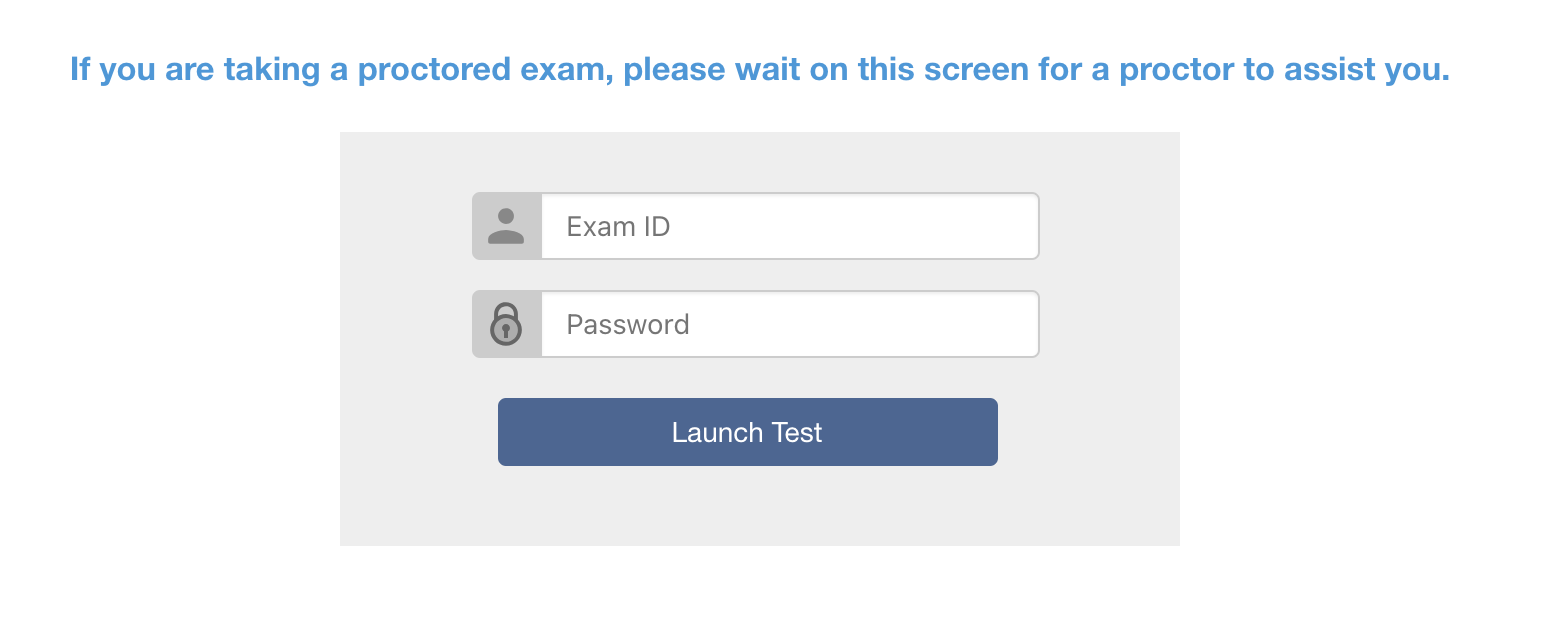Click blank white area below login panel
Screen dimensions: 1560x626
tap(760, 588)
